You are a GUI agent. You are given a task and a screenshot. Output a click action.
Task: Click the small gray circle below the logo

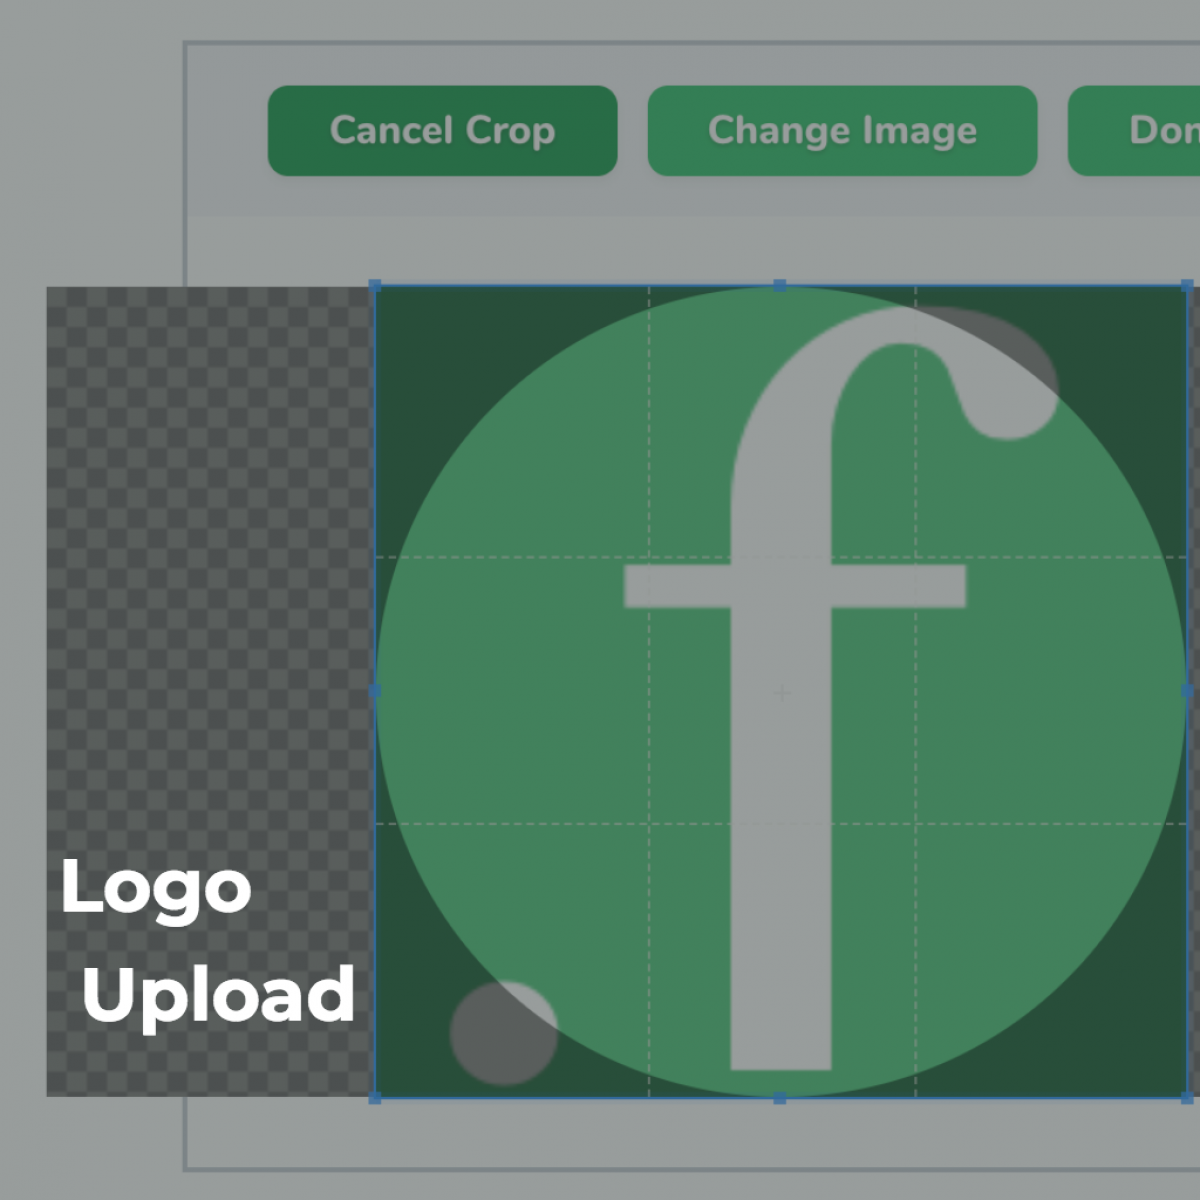[x=503, y=1034]
